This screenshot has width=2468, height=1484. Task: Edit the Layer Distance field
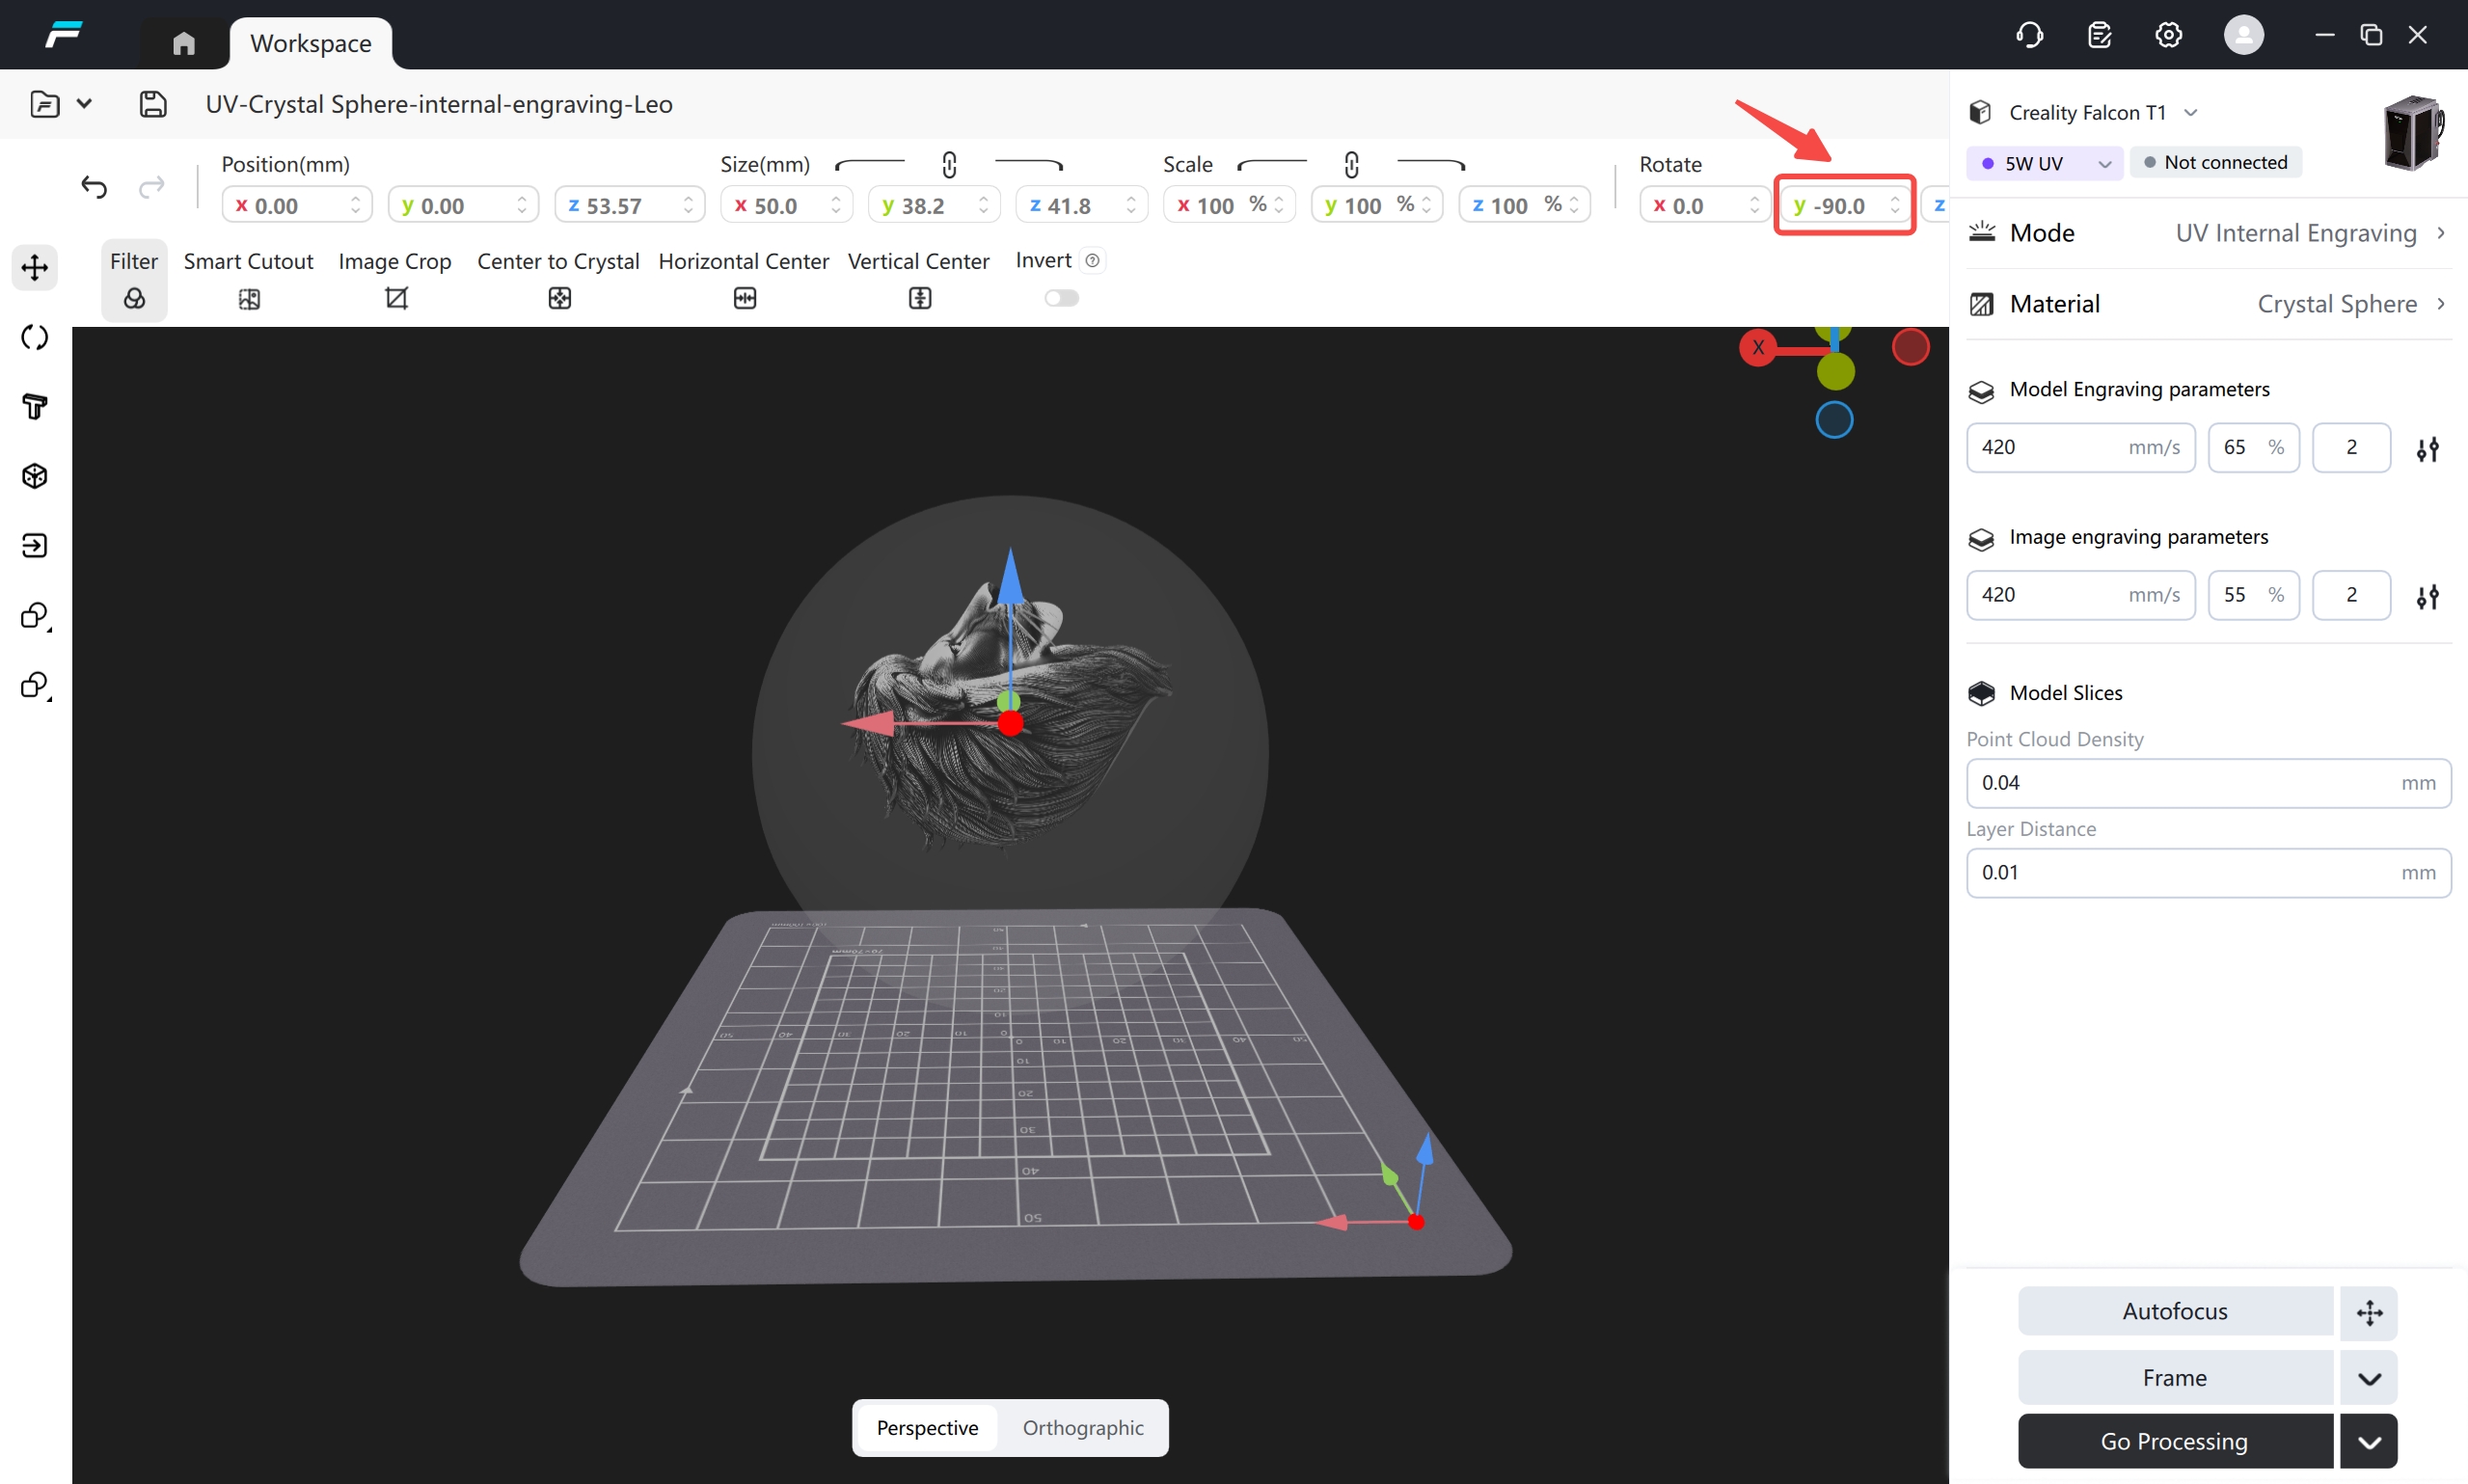point(2208,873)
